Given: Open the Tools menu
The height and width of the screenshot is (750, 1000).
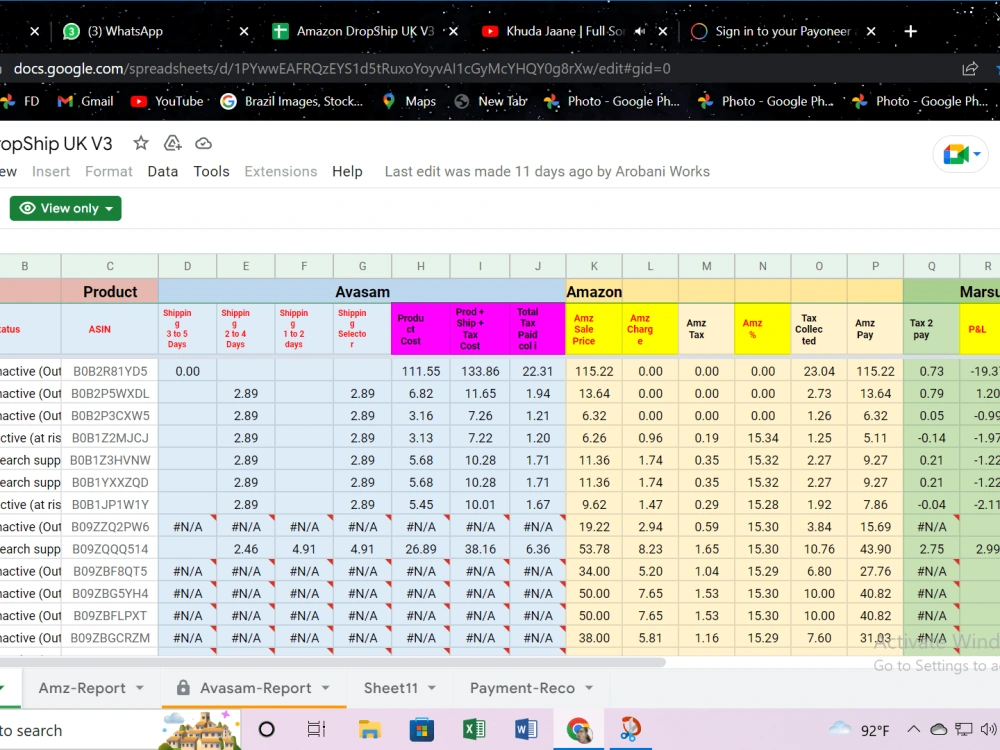Looking at the screenshot, I should tap(211, 172).
